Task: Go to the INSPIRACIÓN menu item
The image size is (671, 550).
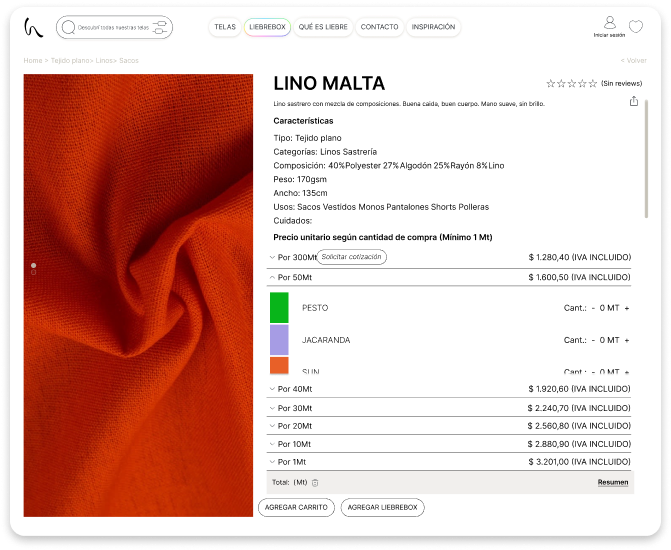Action: pos(433,27)
